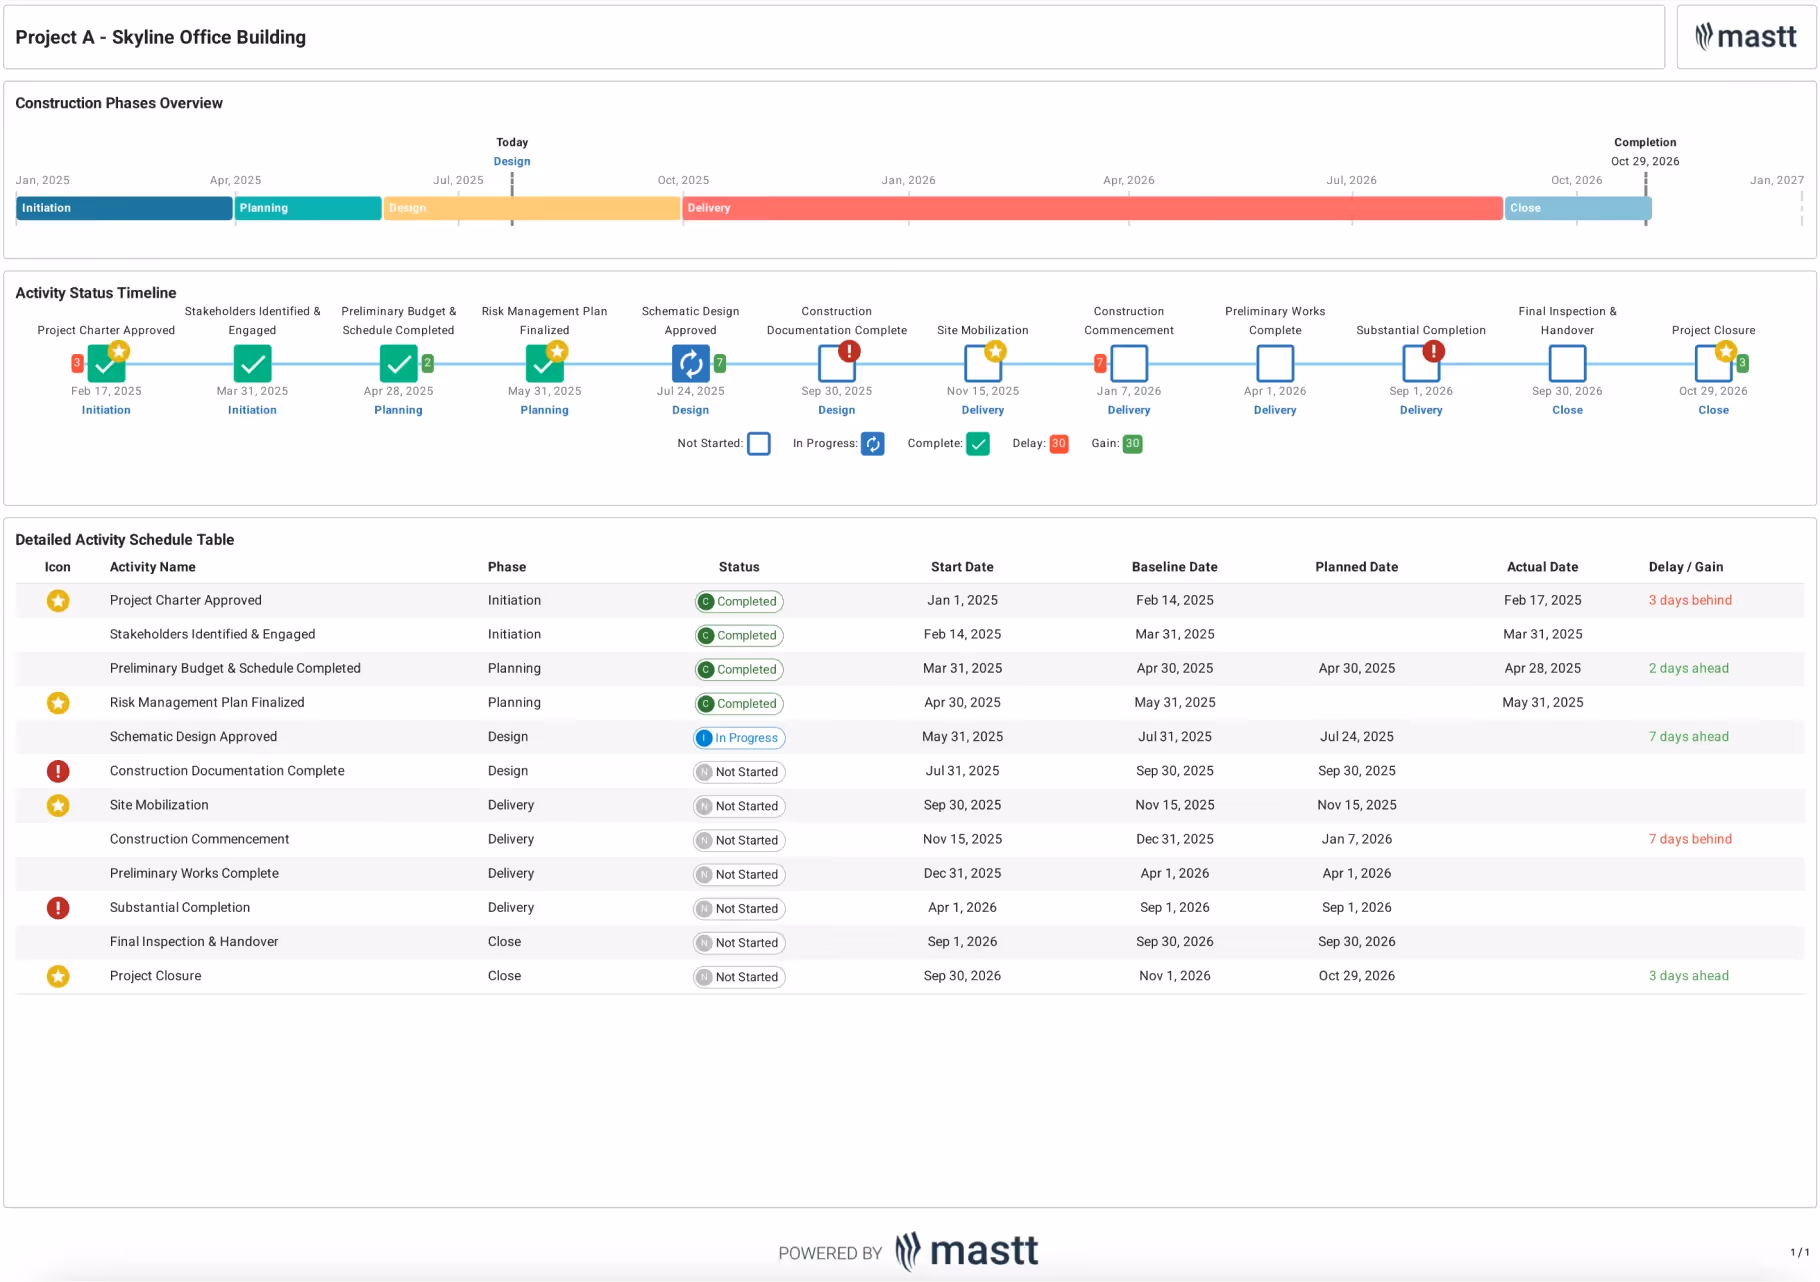Click the Risk Management Plan Finalized checkmark icon
This screenshot has height=1282, width=1820.
[544, 364]
